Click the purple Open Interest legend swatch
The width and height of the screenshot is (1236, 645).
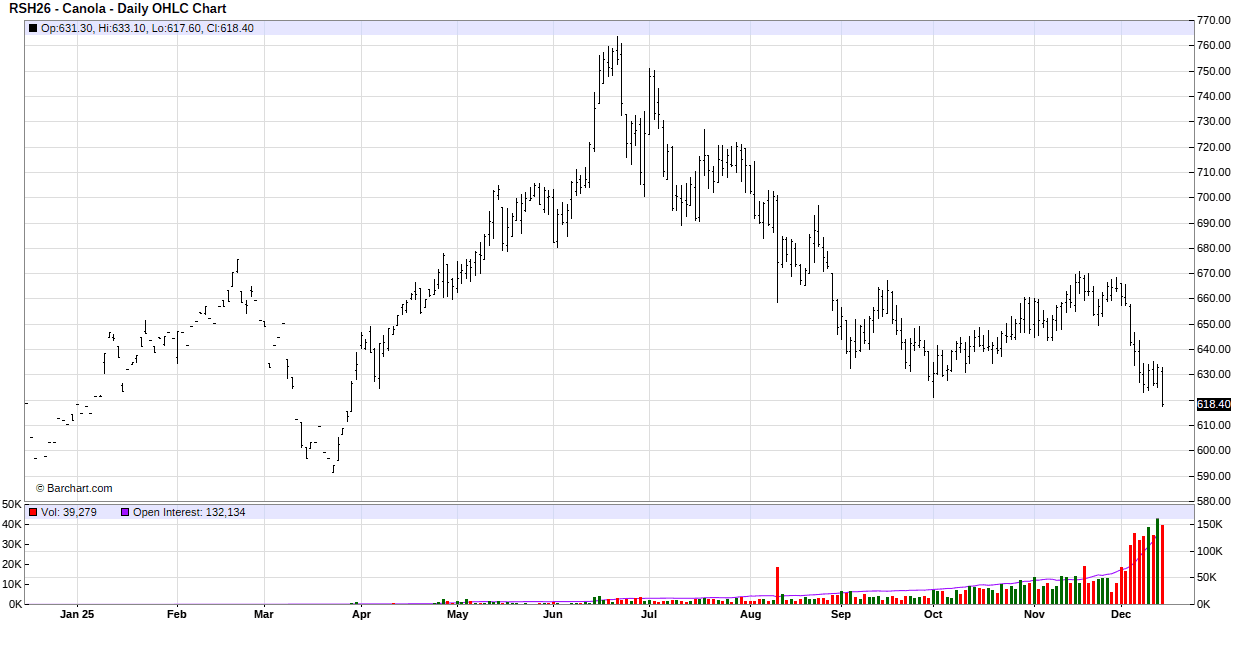[125, 512]
